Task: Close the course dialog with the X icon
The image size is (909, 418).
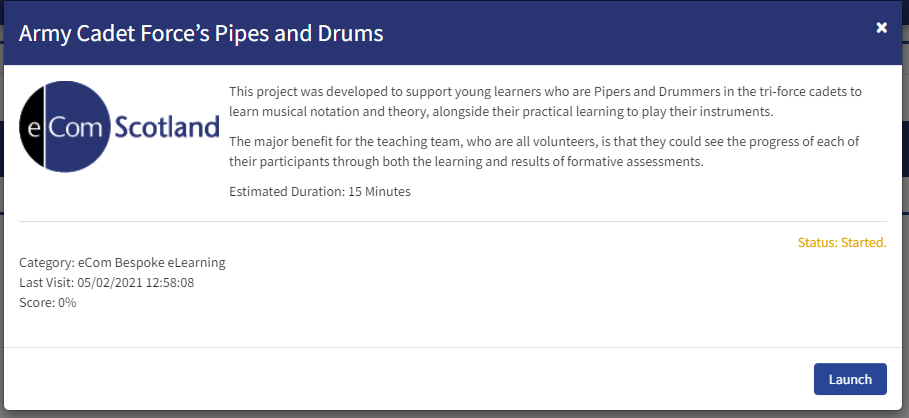Action: 881,28
